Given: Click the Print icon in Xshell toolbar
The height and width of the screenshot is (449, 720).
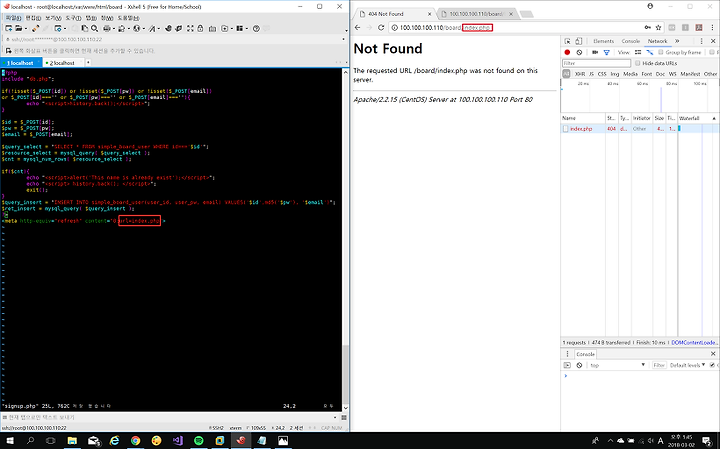Looking at the screenshot, I should [x=107, y=28].
